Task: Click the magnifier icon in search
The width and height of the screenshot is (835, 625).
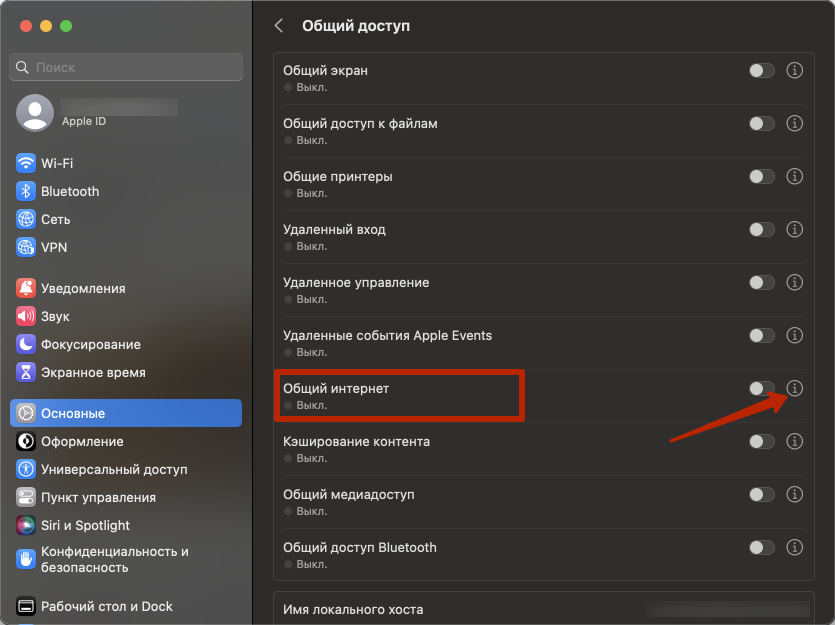Action: [22, 67]
